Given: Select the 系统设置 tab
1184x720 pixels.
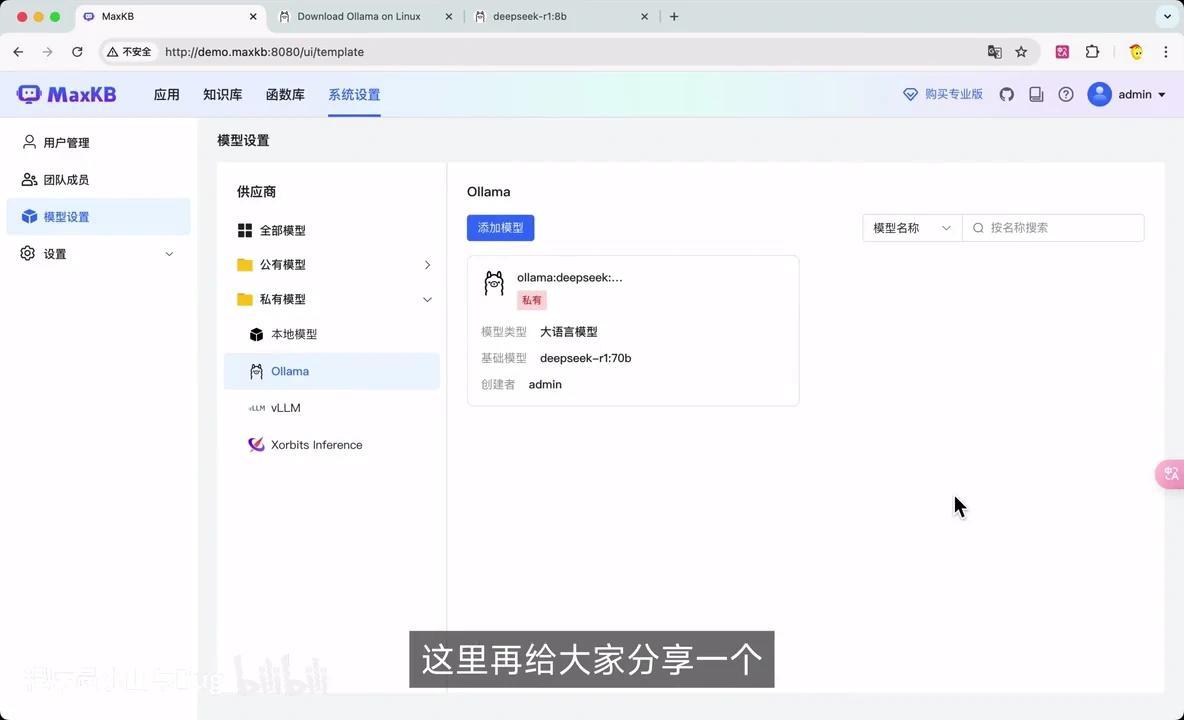Looking at the screenshot, I should click(354, 94).
